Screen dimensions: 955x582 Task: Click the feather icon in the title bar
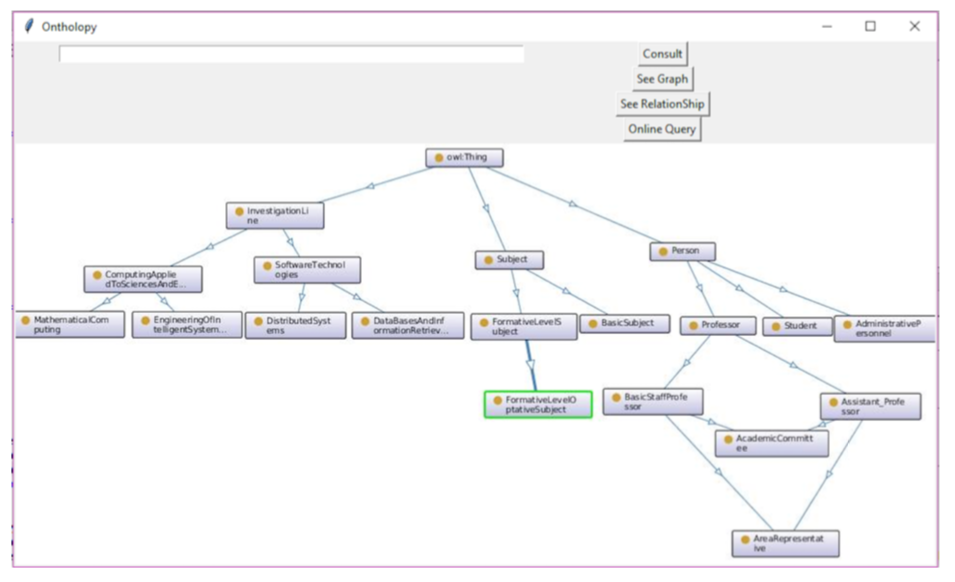click(29, 26)
